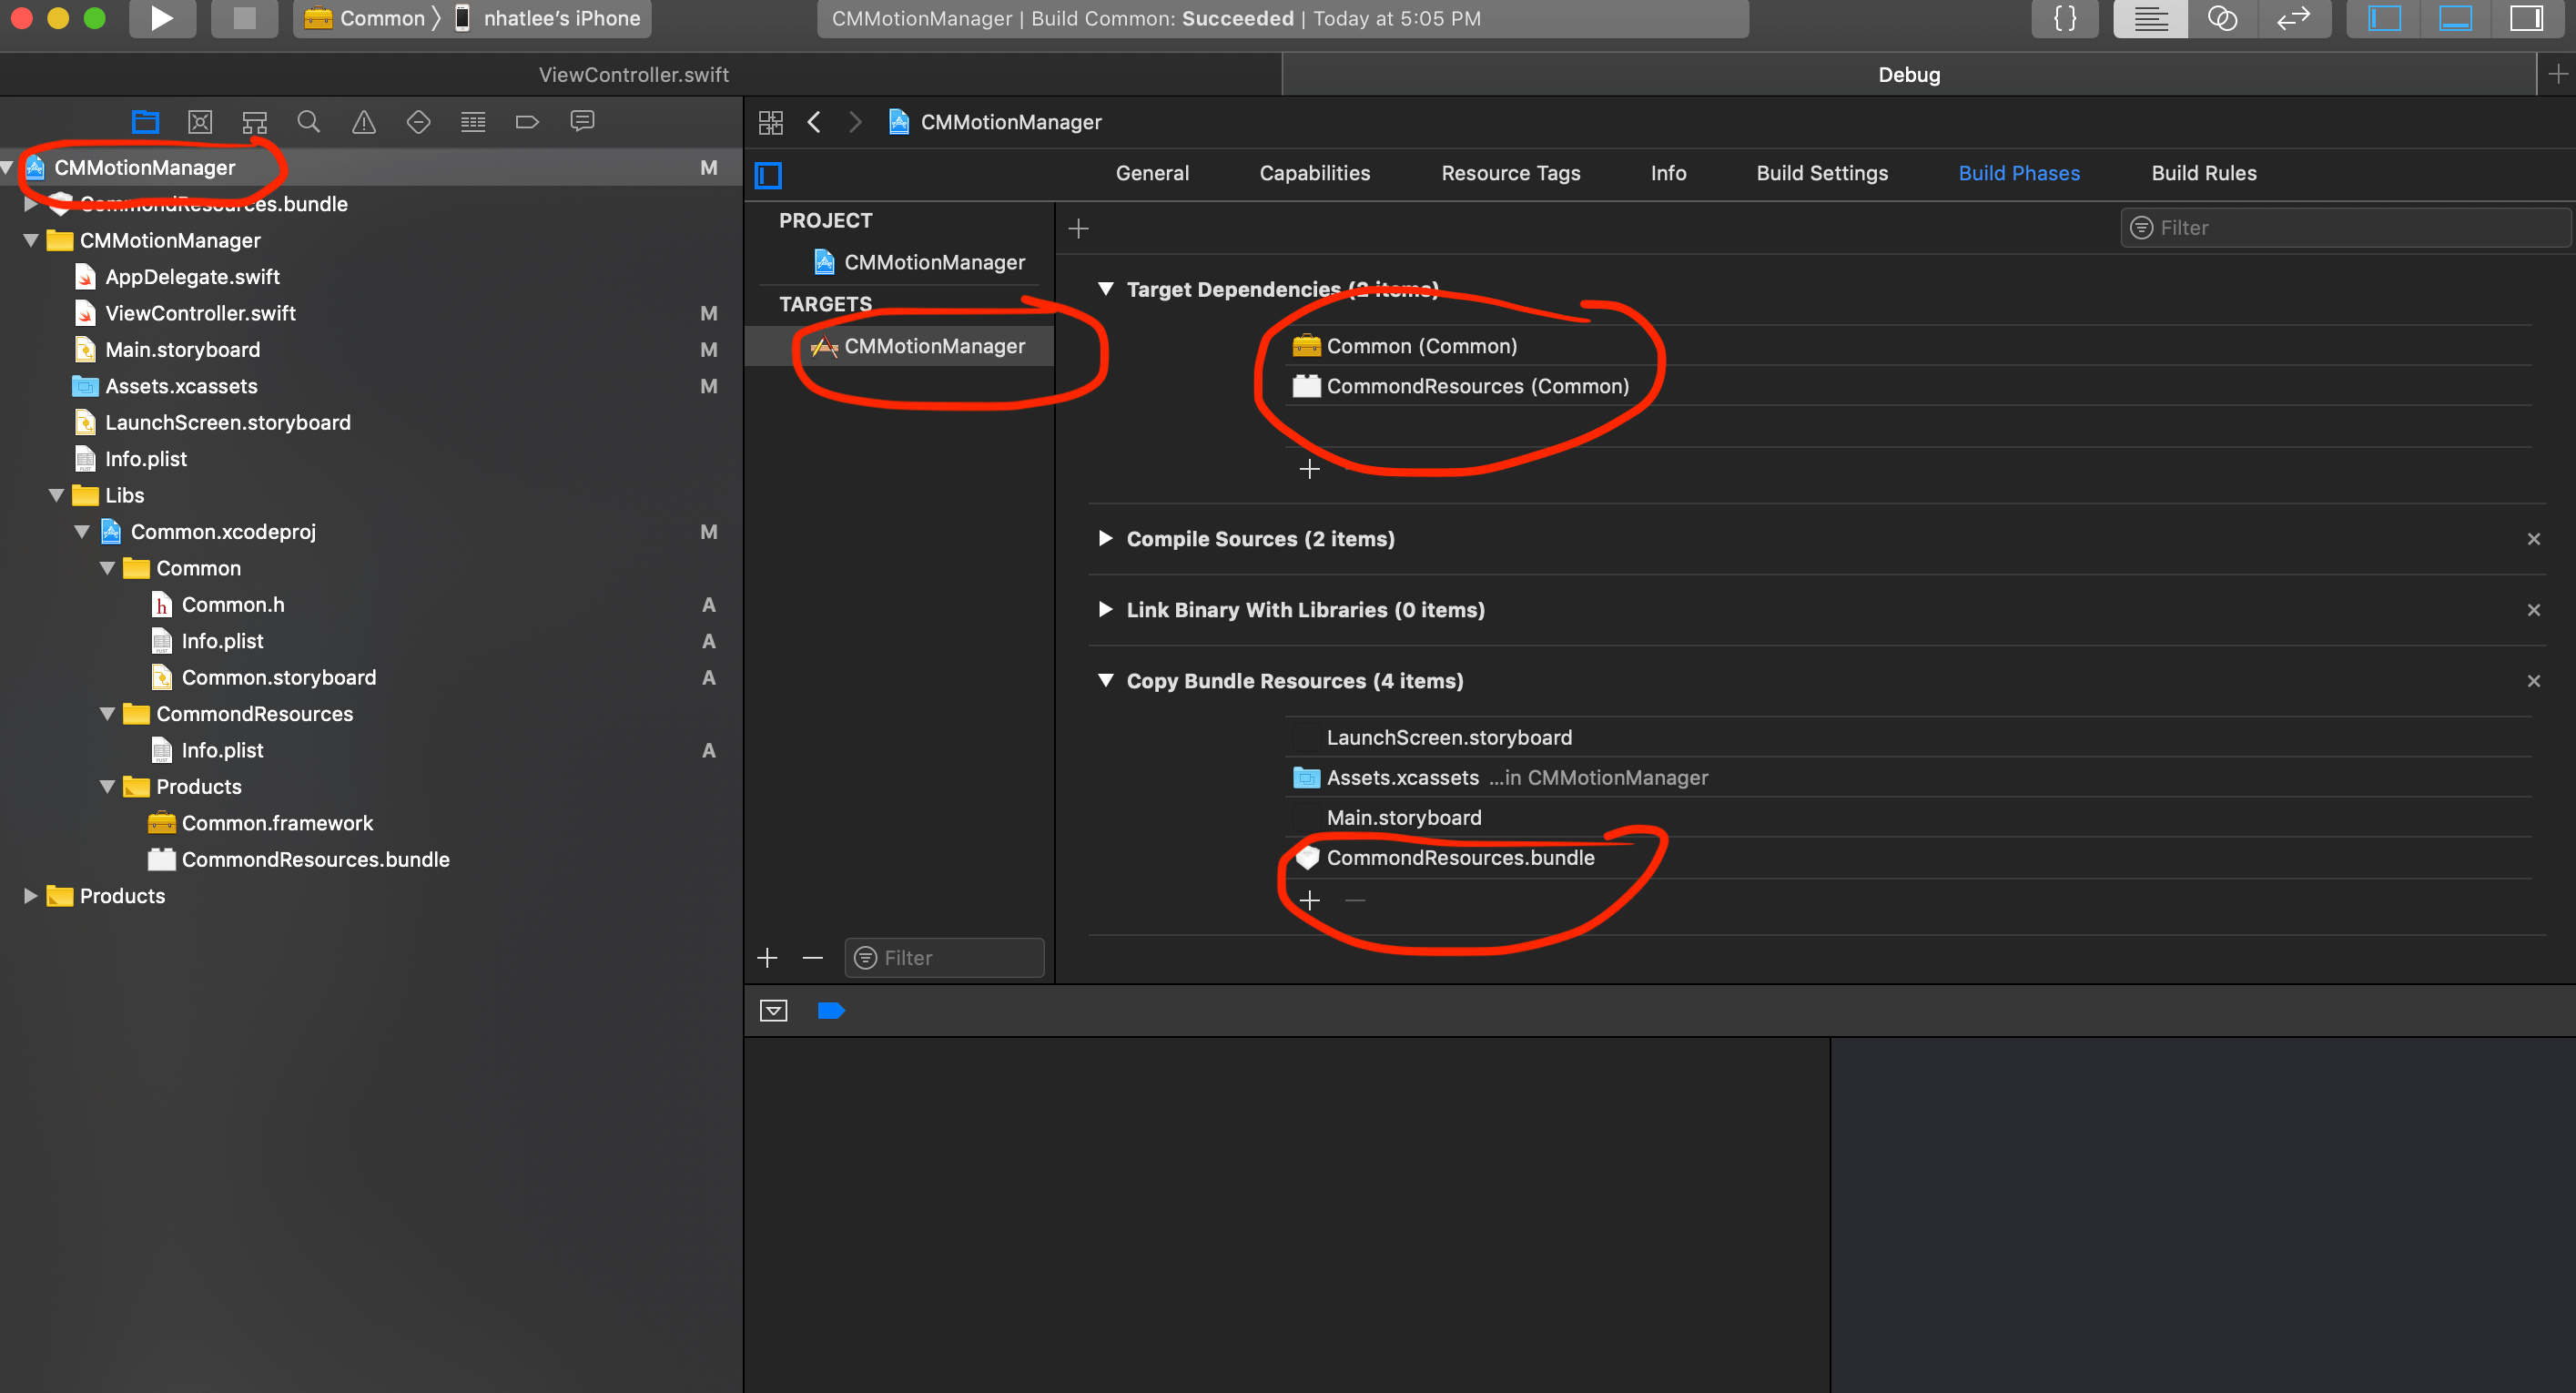Viewport: 2576px width, 1393px height.
Task: Collapse the CMMotionManager group folder
Action: 30,240
